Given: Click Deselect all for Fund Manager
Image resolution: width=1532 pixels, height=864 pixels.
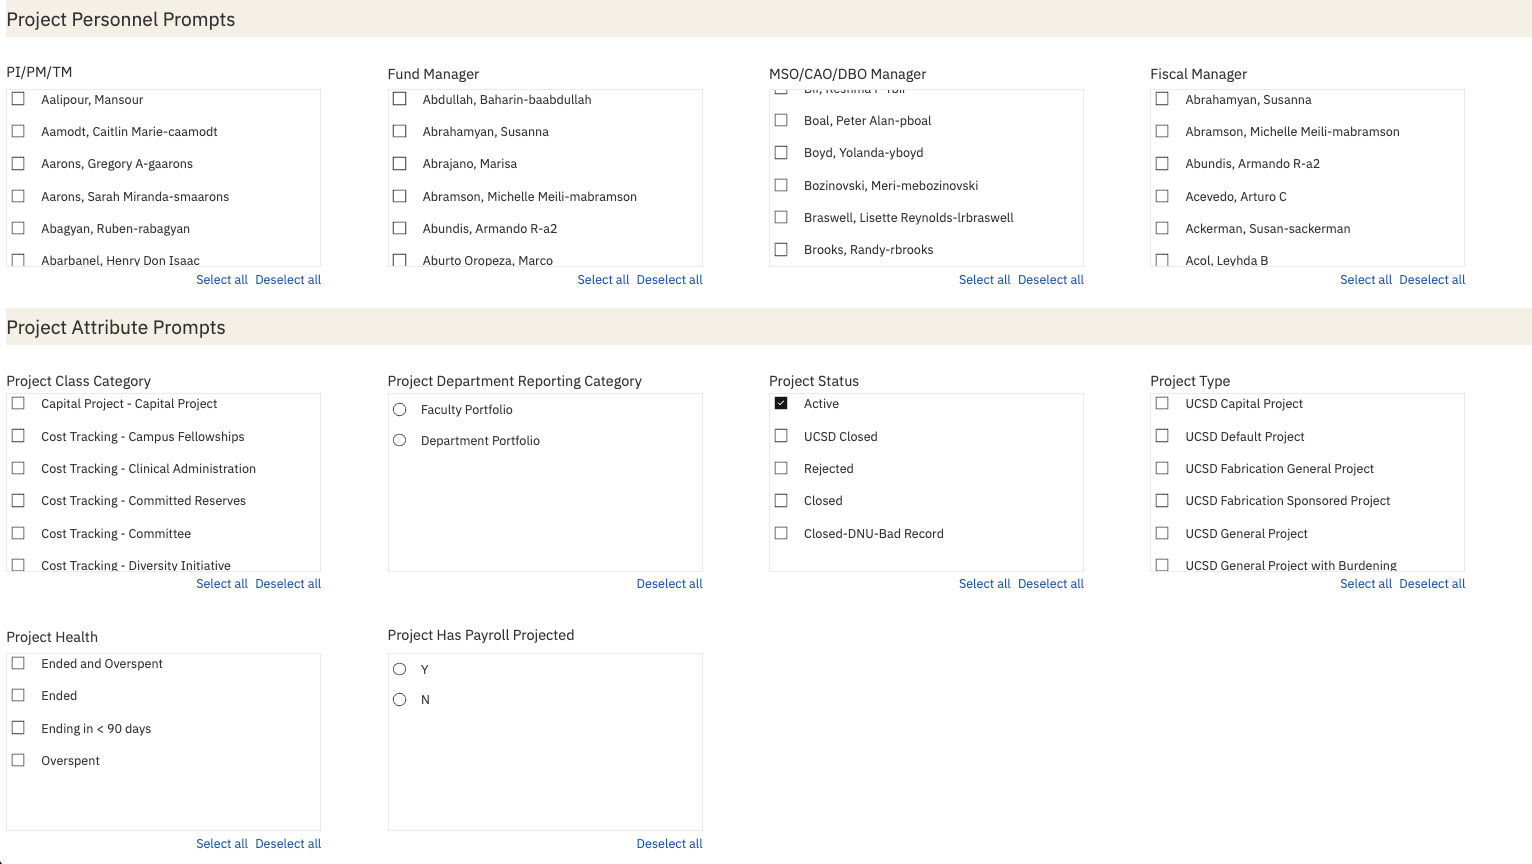Looking at the screenshot, I should tap(669, 279).
